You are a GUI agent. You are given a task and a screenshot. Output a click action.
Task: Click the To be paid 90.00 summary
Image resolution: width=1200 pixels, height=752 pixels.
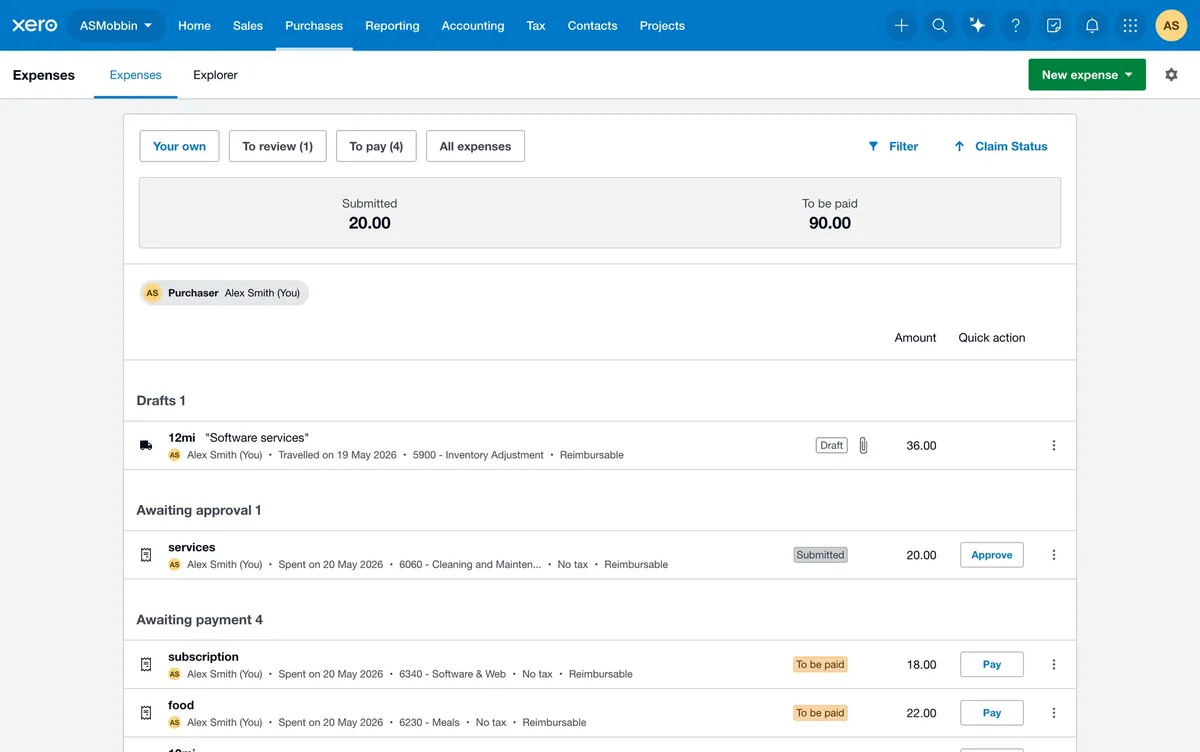pyautogui.click(x=830, y=214)
